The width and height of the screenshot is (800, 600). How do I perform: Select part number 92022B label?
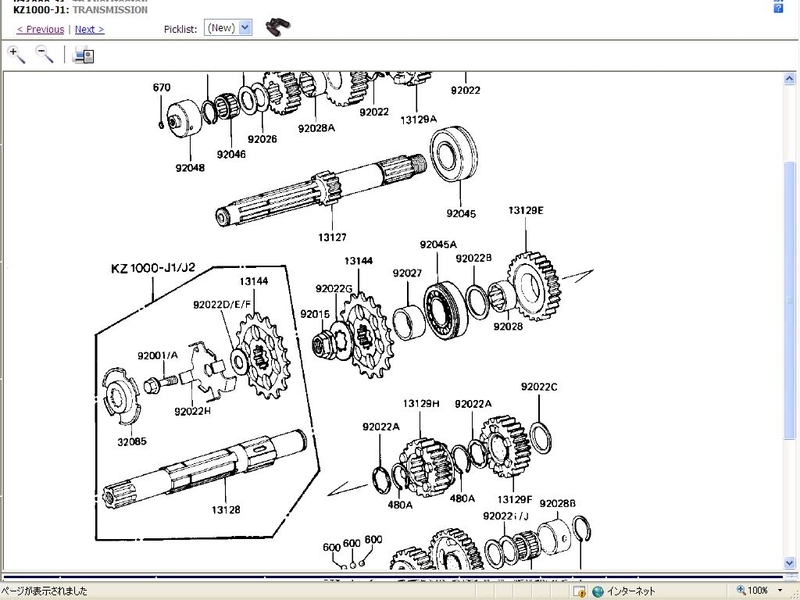coord(473,258)
